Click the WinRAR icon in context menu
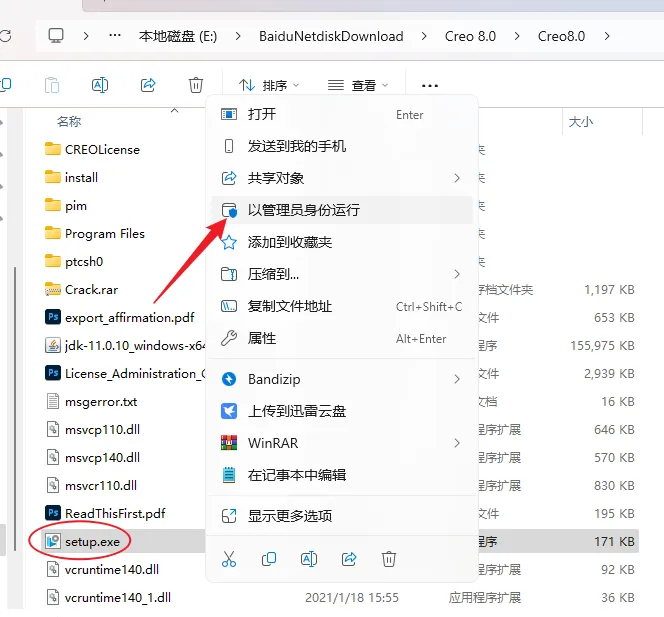664x617 pixels. pos(229,443)
